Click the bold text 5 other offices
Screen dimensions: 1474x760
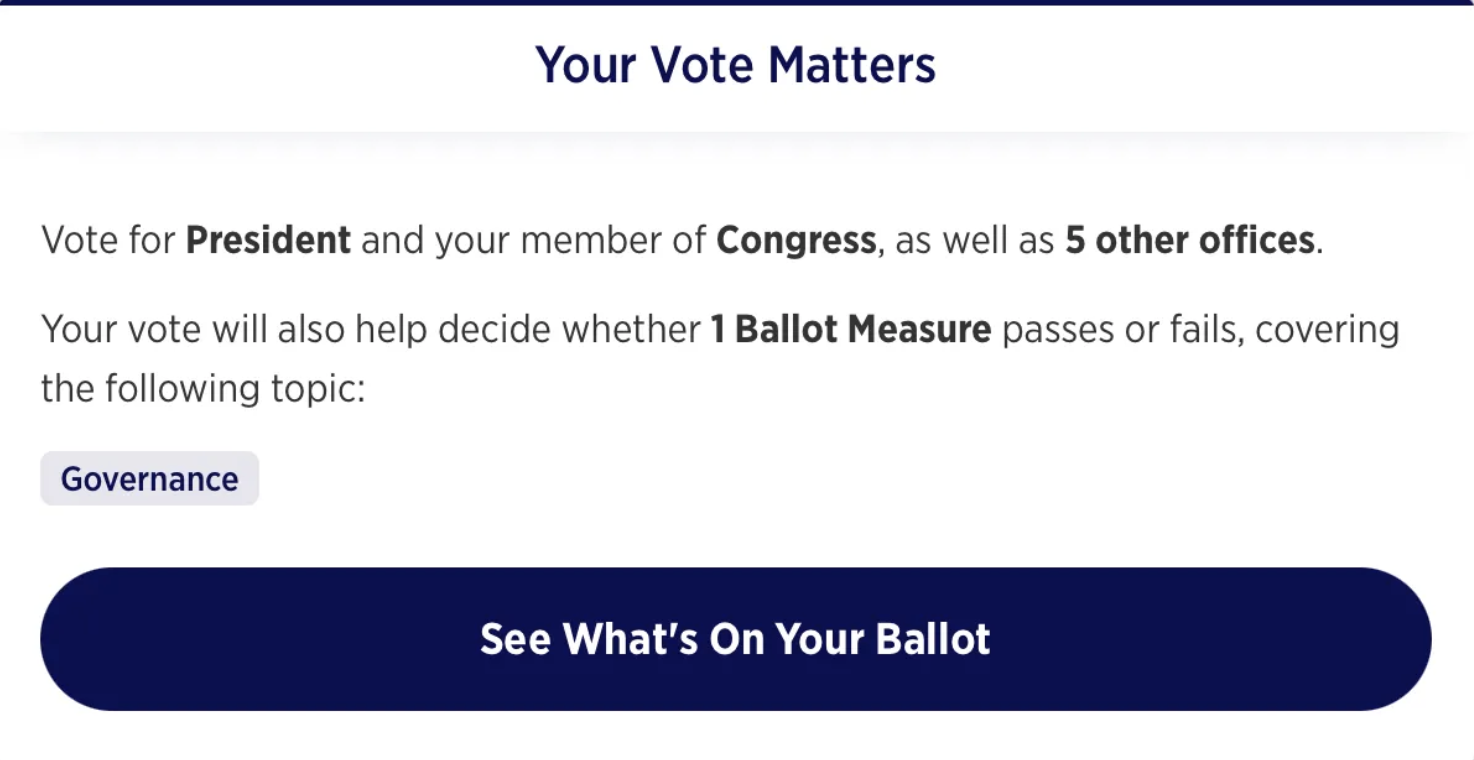click(x=1189, y=241)
